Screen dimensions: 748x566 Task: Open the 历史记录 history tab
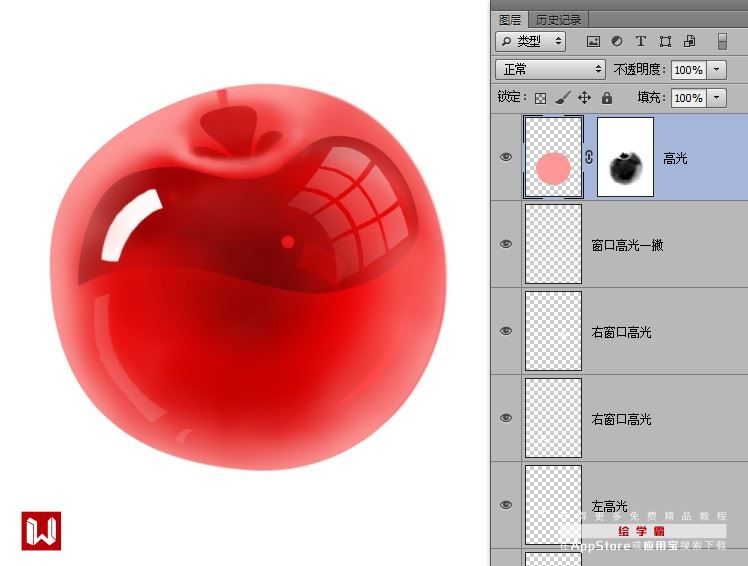[x=558, y=20]
